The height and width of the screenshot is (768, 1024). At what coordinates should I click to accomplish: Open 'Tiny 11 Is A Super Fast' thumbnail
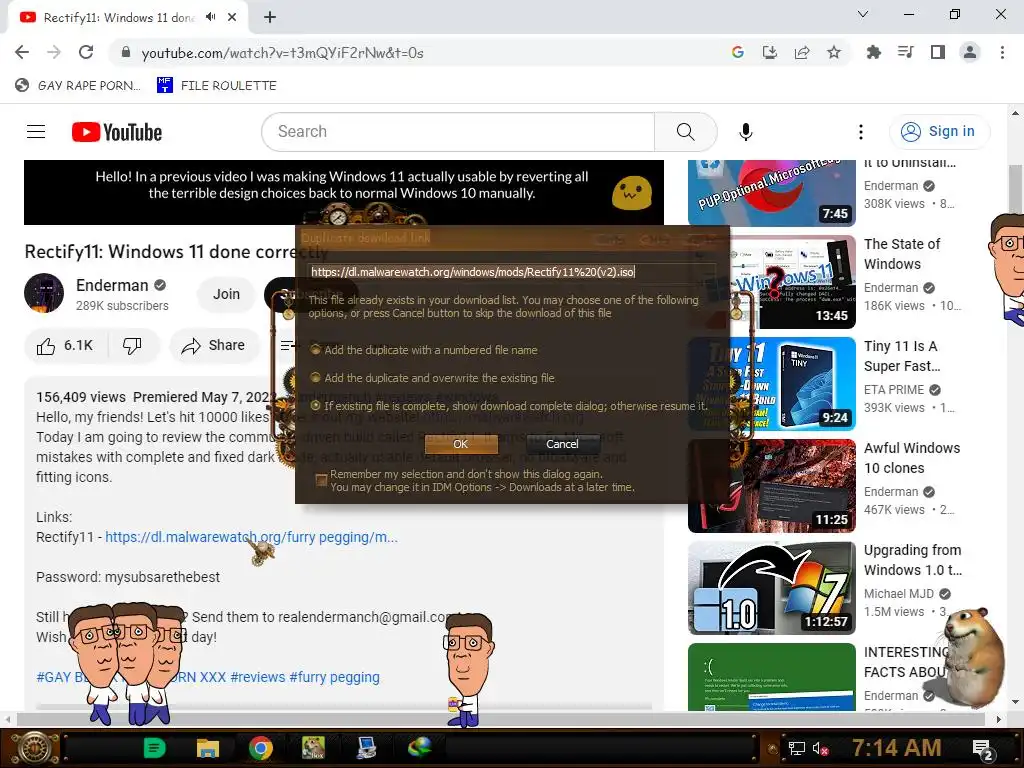pos(772,384)
